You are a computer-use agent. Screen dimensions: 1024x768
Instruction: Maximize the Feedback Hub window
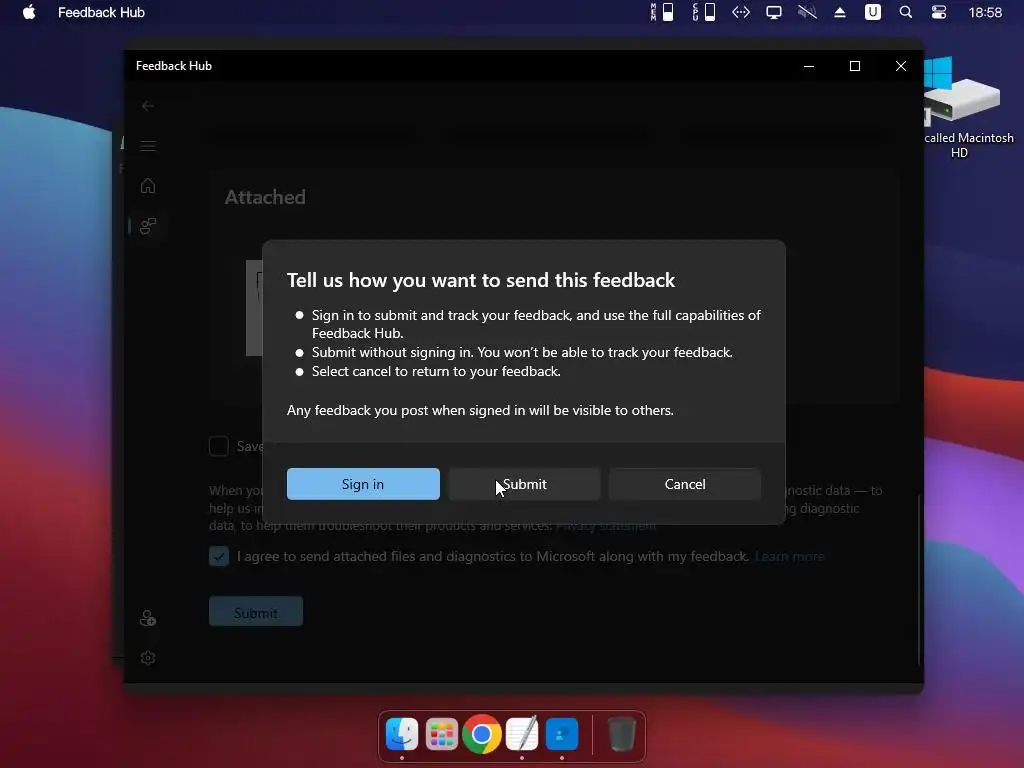pyautogui.click(x=855, y=66)
